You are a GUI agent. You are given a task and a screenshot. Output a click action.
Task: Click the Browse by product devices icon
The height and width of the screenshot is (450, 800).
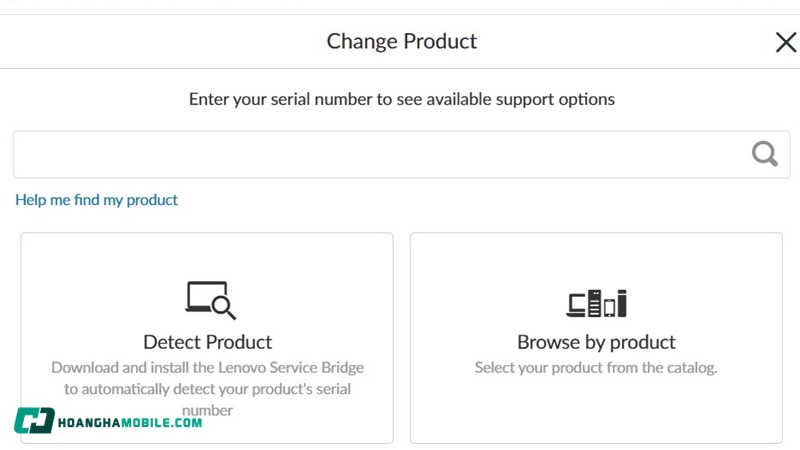(596, 302)
